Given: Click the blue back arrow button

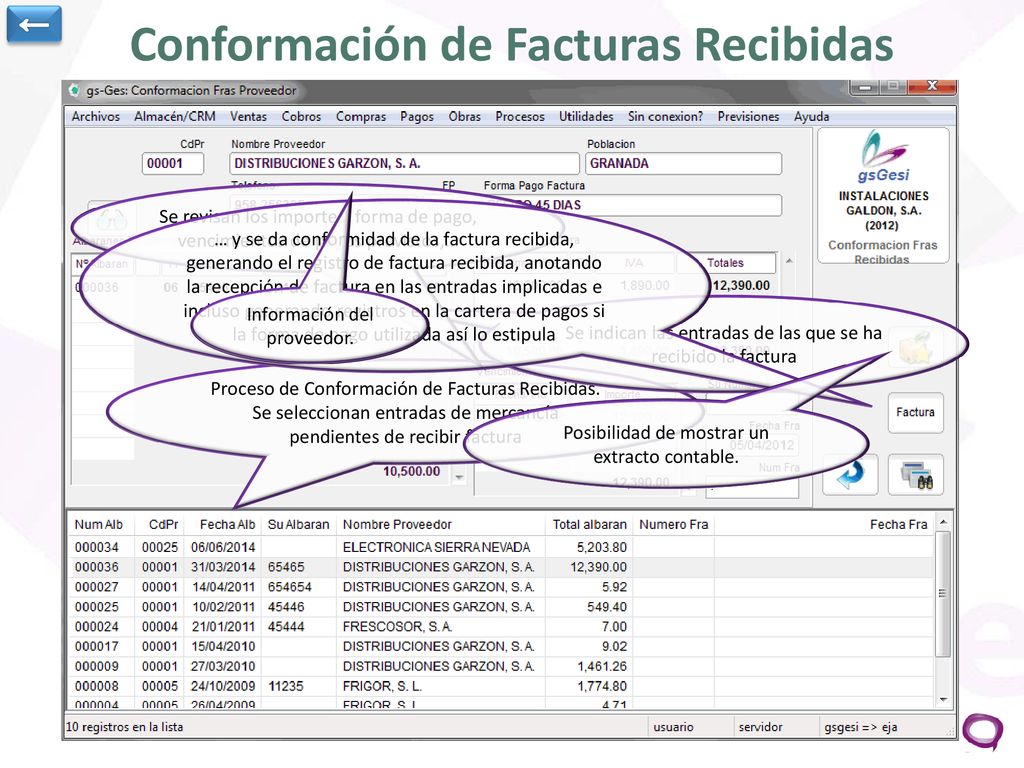Looking at the screenshot, I should pos(34,25).
